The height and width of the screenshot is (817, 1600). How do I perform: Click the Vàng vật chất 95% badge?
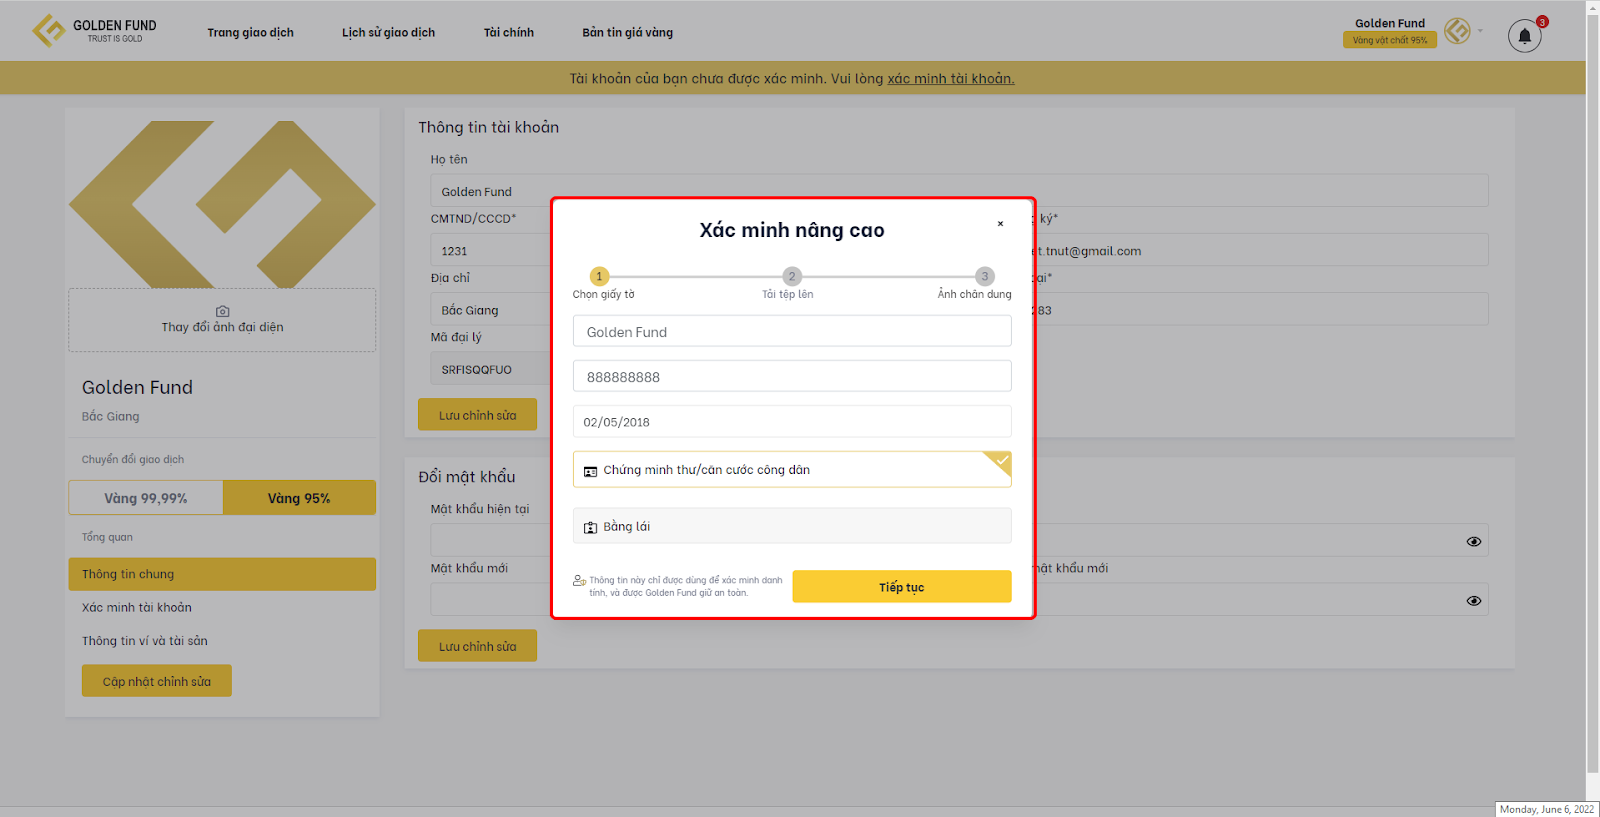pos(1390,40)
